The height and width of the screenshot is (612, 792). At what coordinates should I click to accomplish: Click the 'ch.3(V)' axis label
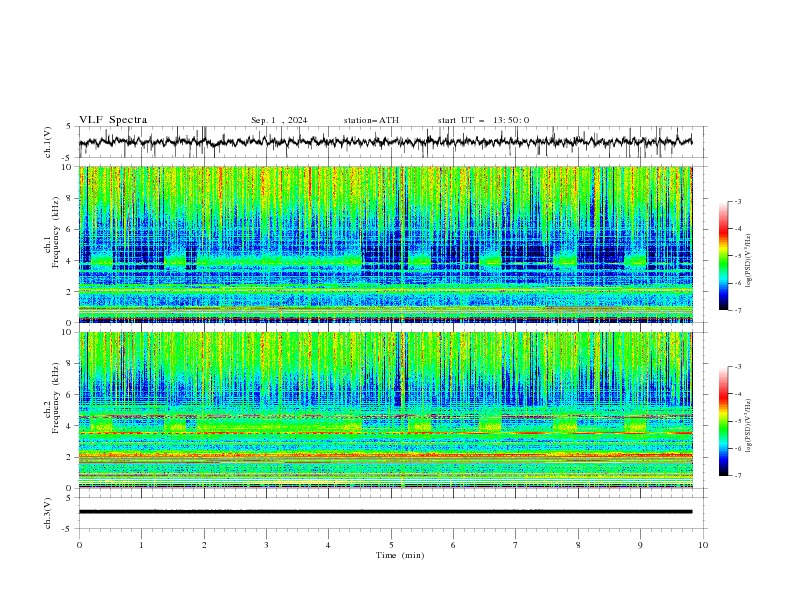(48, 513)
